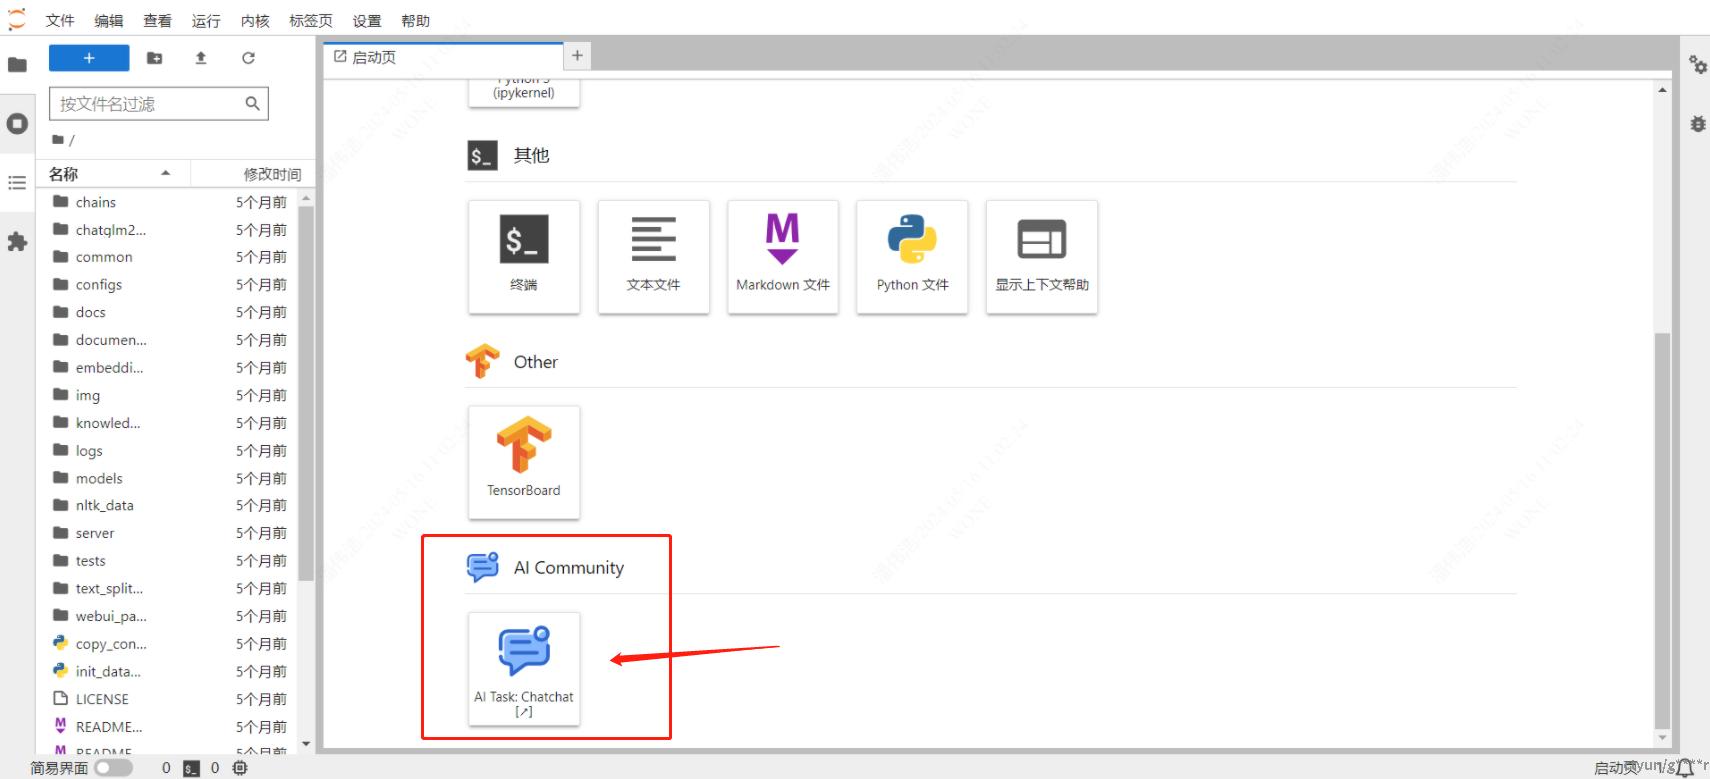The height and width of the screenshot is (779, 1710).
Task: Refresh the file browser list
Action: tap(248, 58)
